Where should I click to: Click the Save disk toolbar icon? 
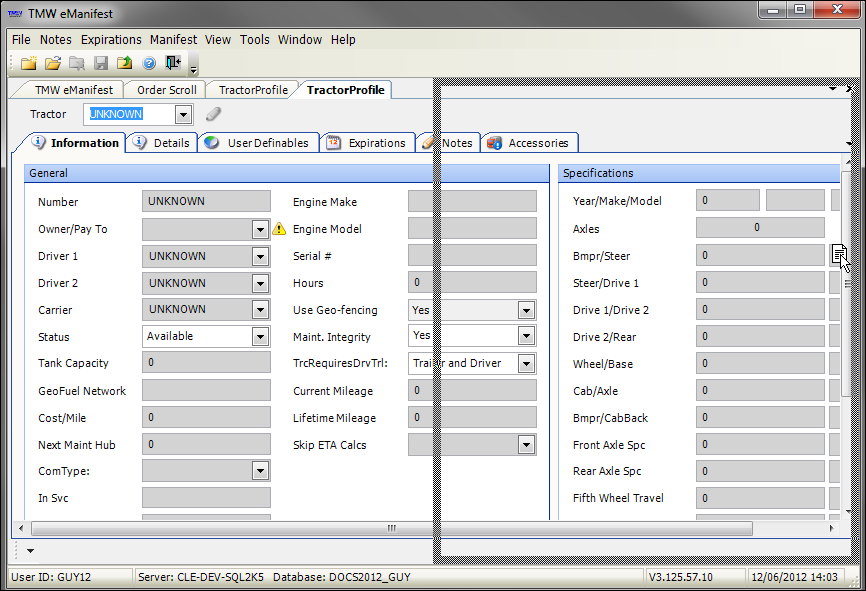coord(101,64)
